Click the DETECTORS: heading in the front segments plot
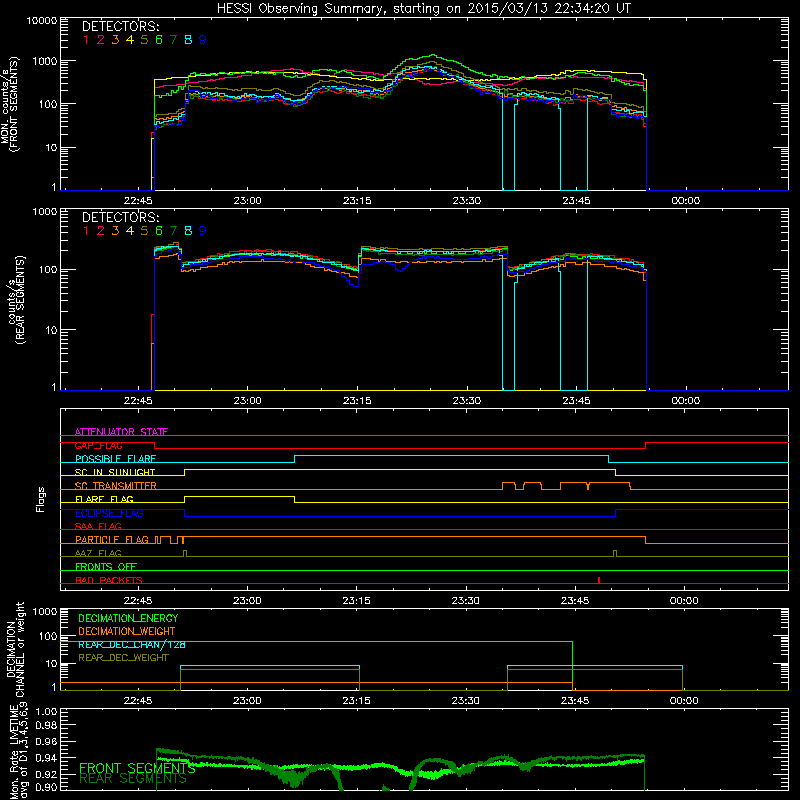800x800 pixels. pos(121,26)
